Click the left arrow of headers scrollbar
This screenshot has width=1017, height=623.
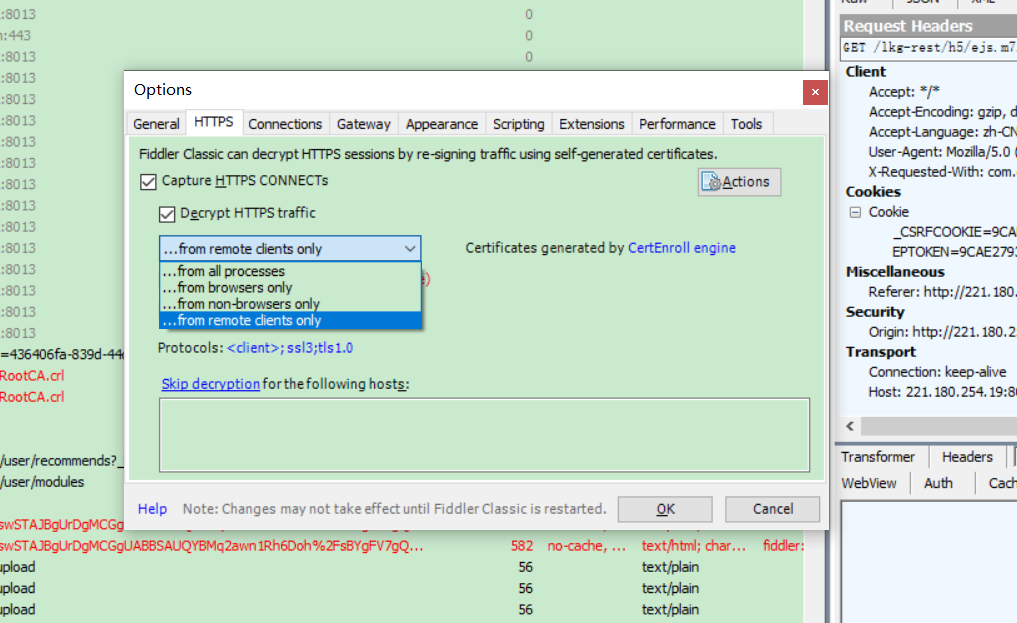click(x=850, y=426)
